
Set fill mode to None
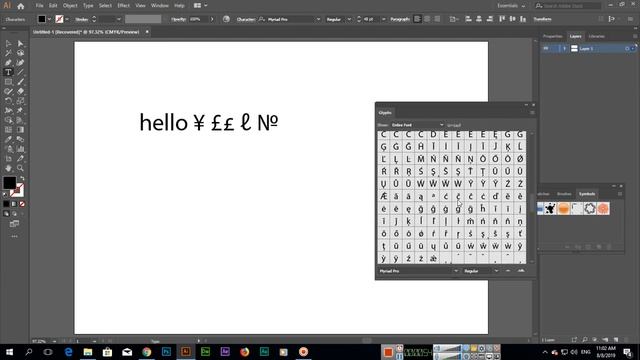(x=22, y=204)
